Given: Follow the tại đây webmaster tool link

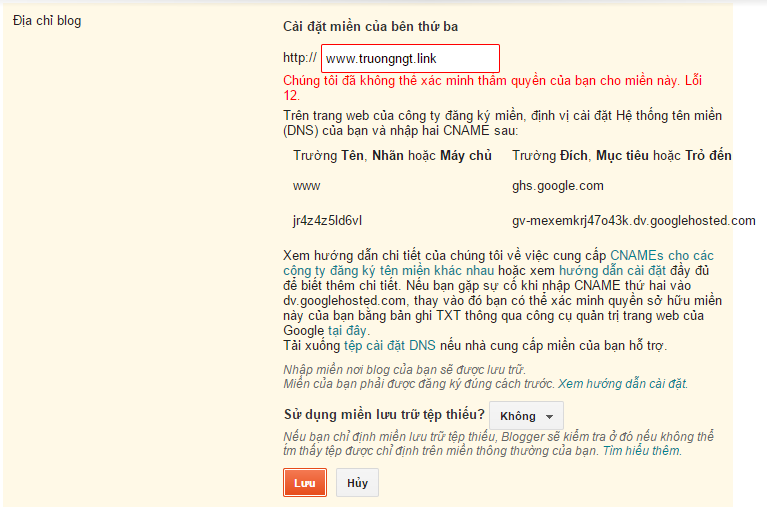Looking at the screenshot, I should [347, 331].
